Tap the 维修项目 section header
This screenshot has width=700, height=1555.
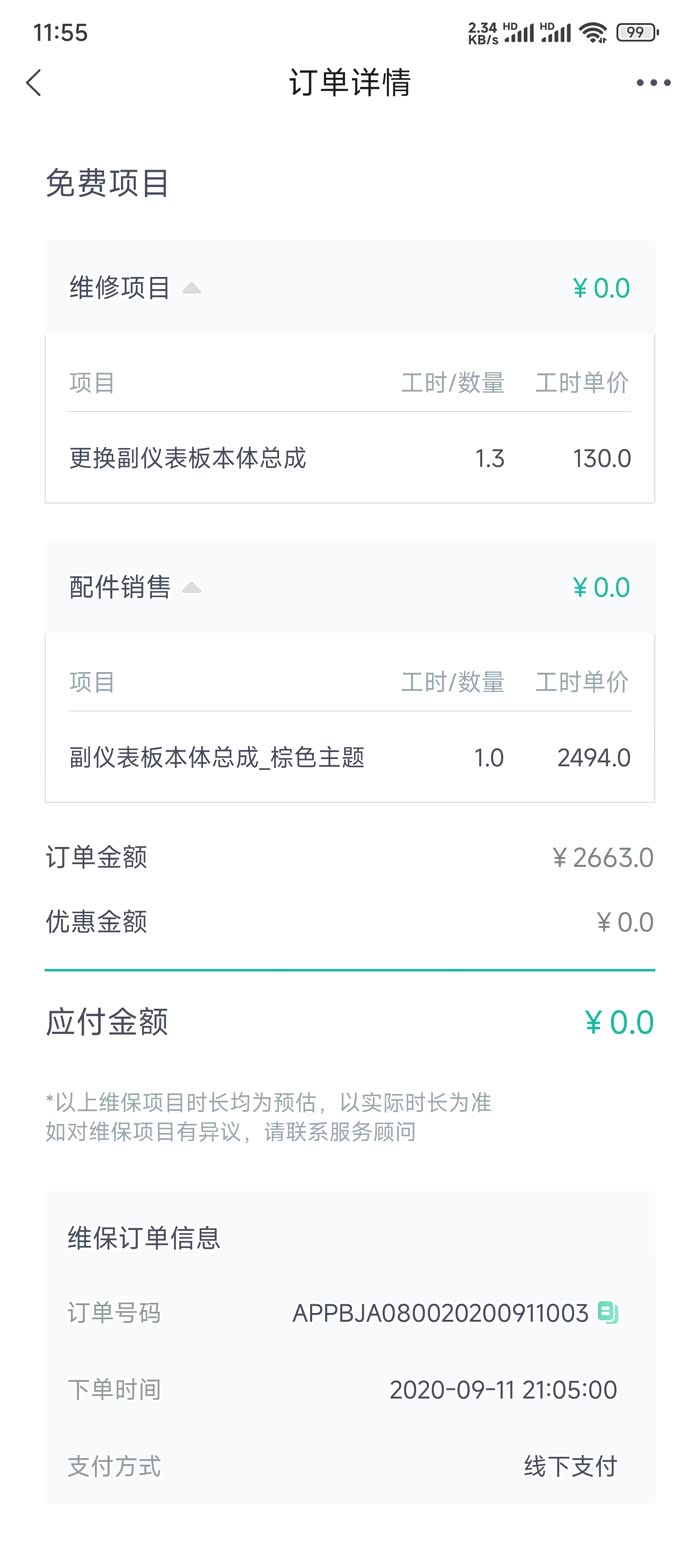click(x=120, y=288)
